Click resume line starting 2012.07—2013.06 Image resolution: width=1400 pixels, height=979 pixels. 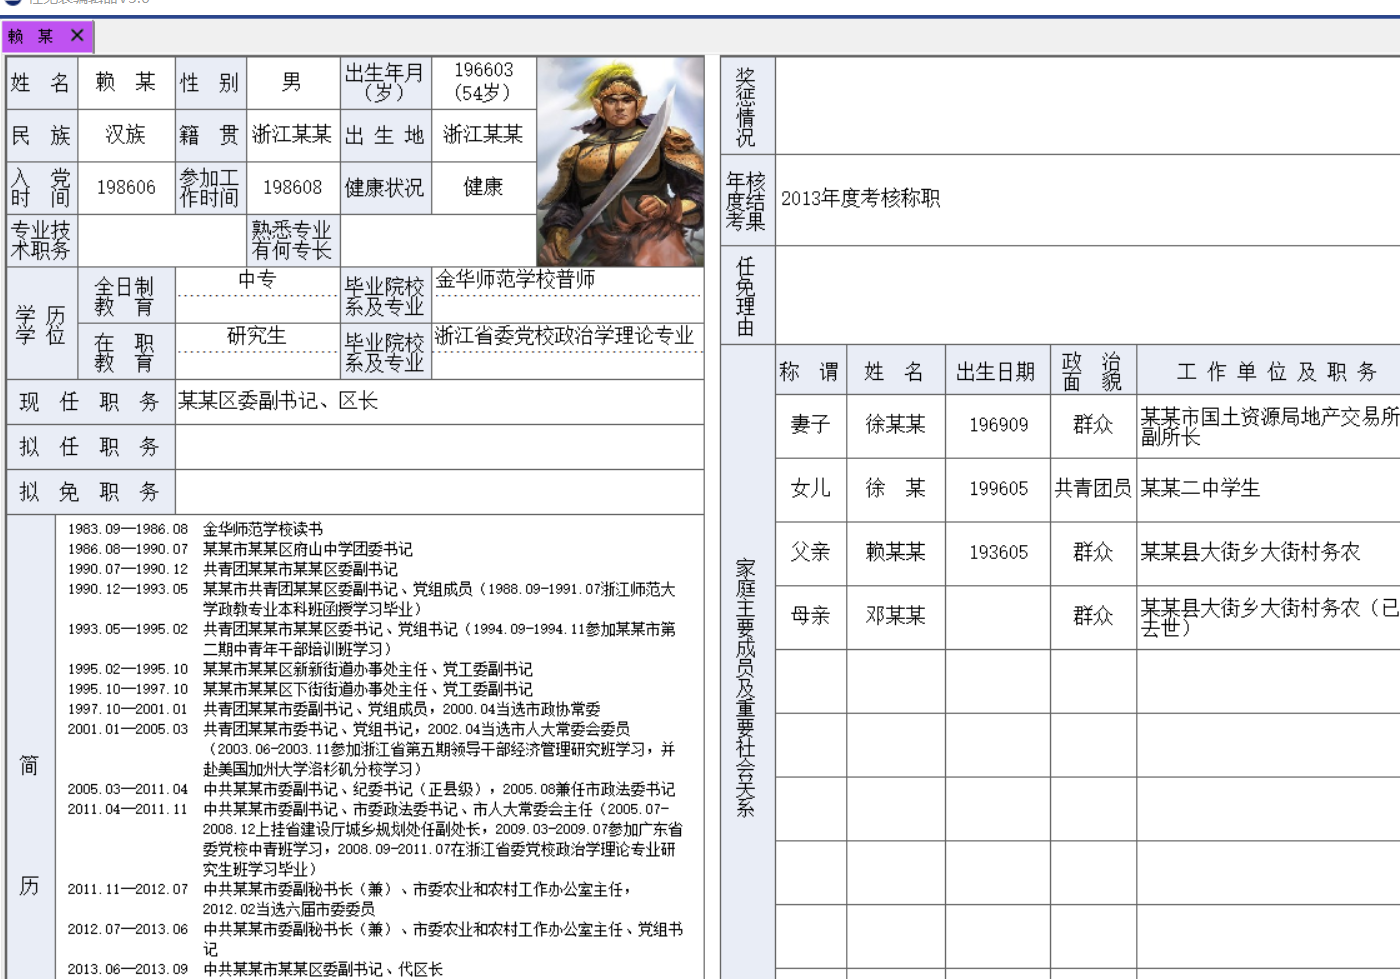(x=376, y=940)
